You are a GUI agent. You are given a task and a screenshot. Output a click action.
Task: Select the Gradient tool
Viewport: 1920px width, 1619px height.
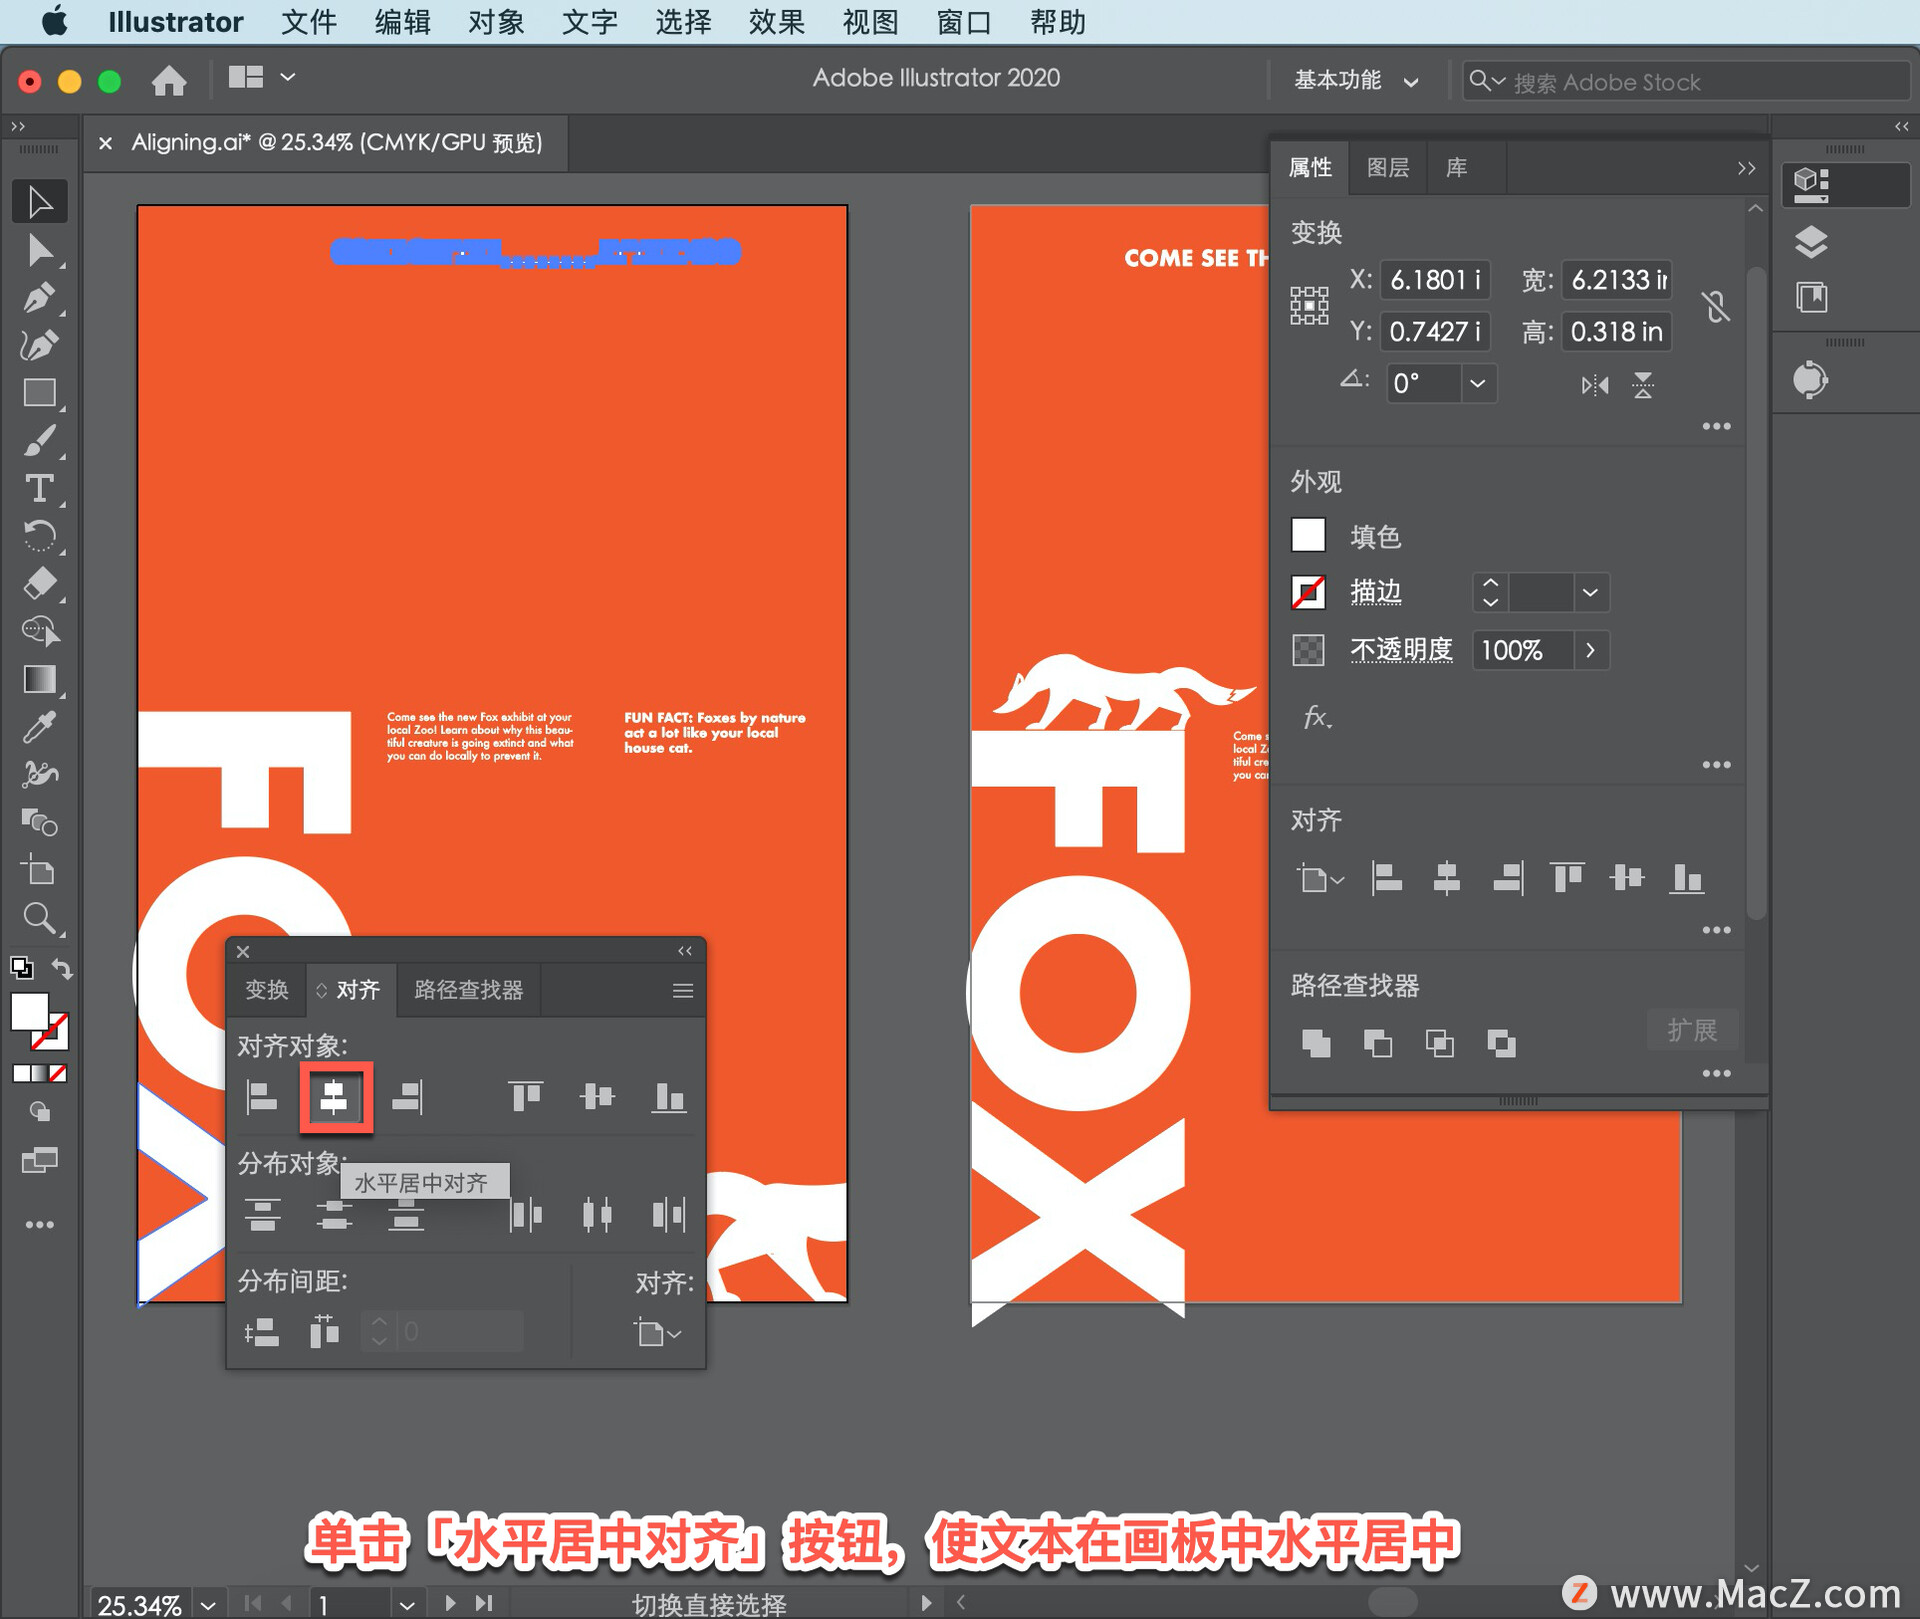[x=39, y=680]
